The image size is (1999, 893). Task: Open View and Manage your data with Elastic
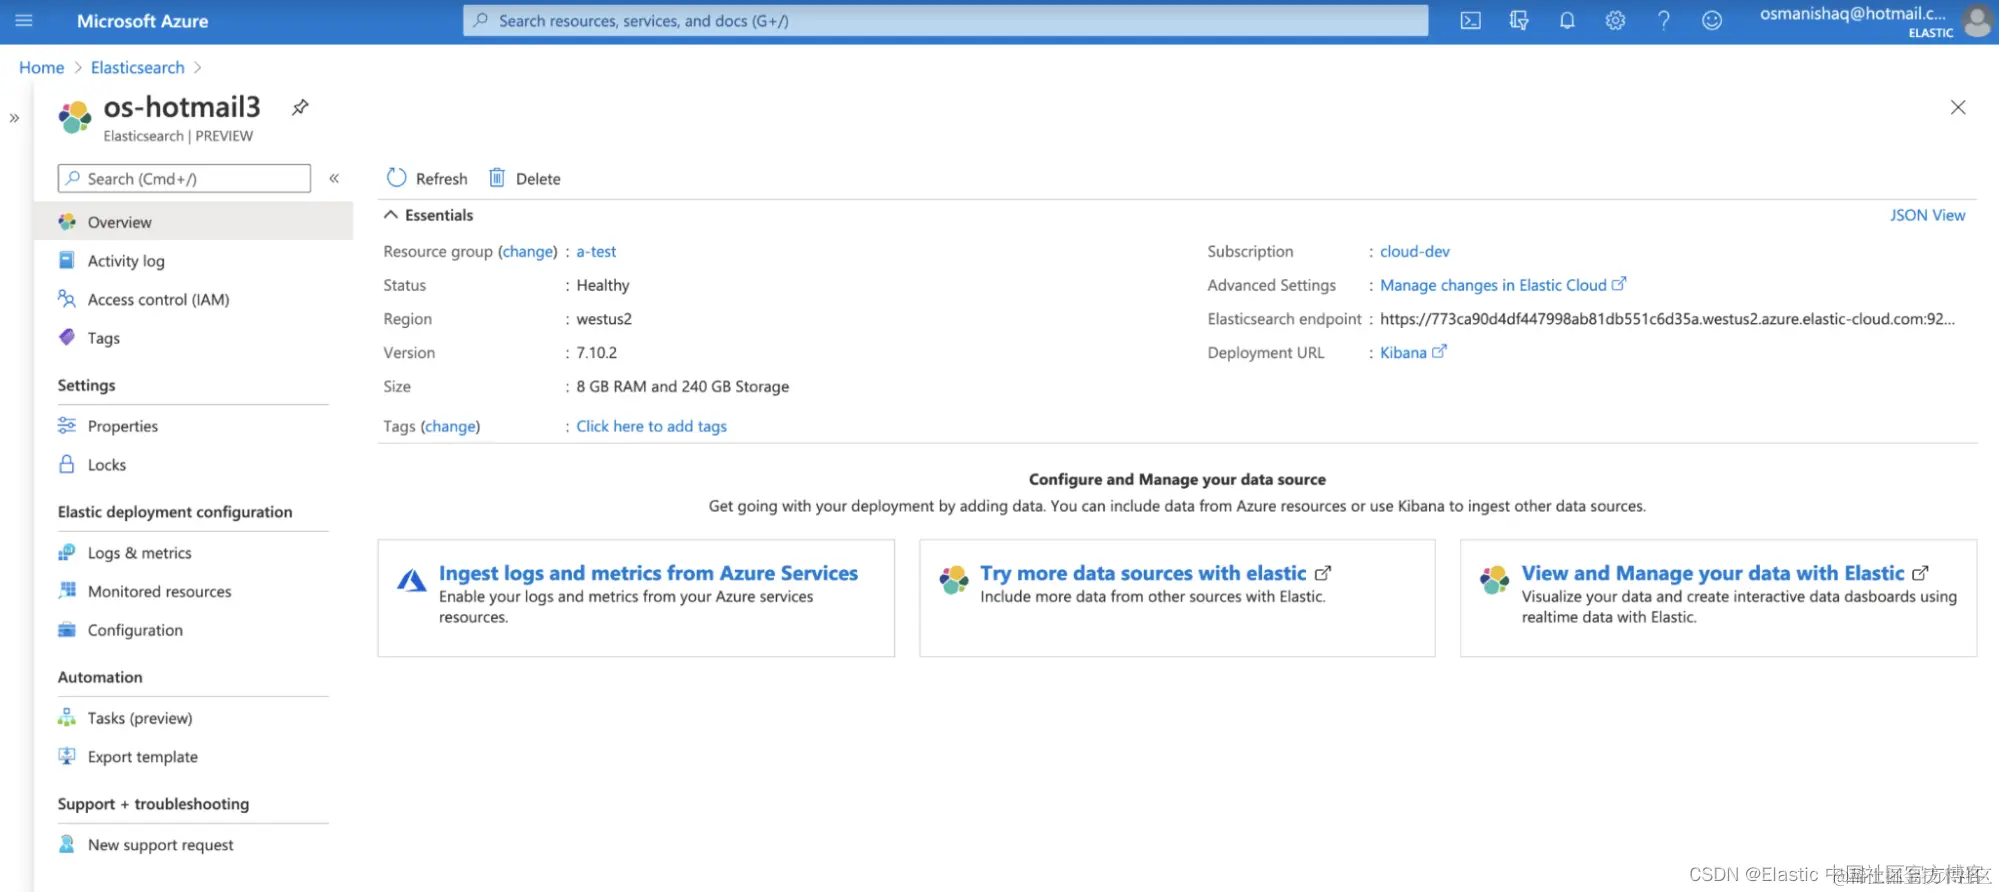[x=1713, y=573]
